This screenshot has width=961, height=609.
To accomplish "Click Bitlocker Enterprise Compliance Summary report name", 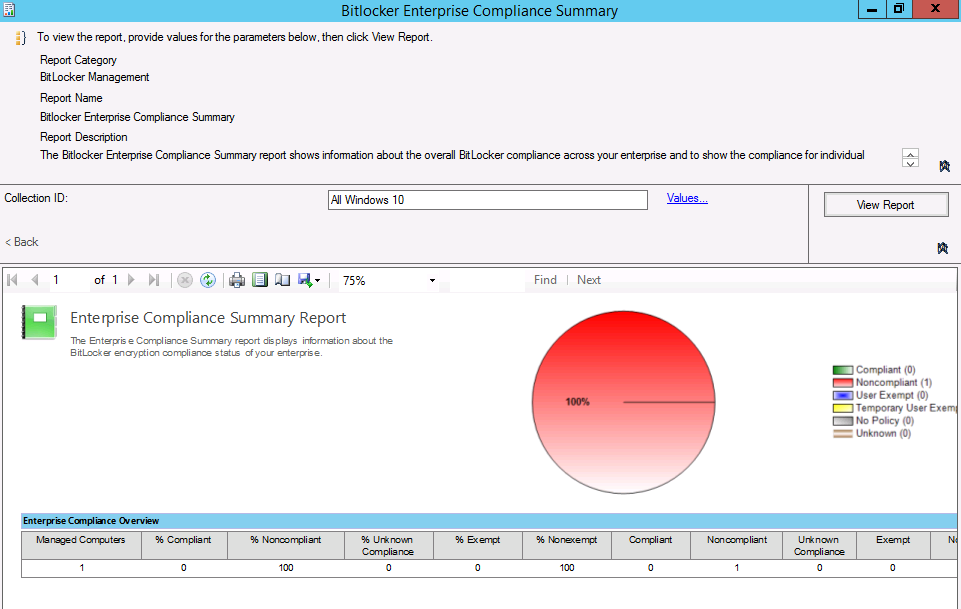I will point(137,117).
